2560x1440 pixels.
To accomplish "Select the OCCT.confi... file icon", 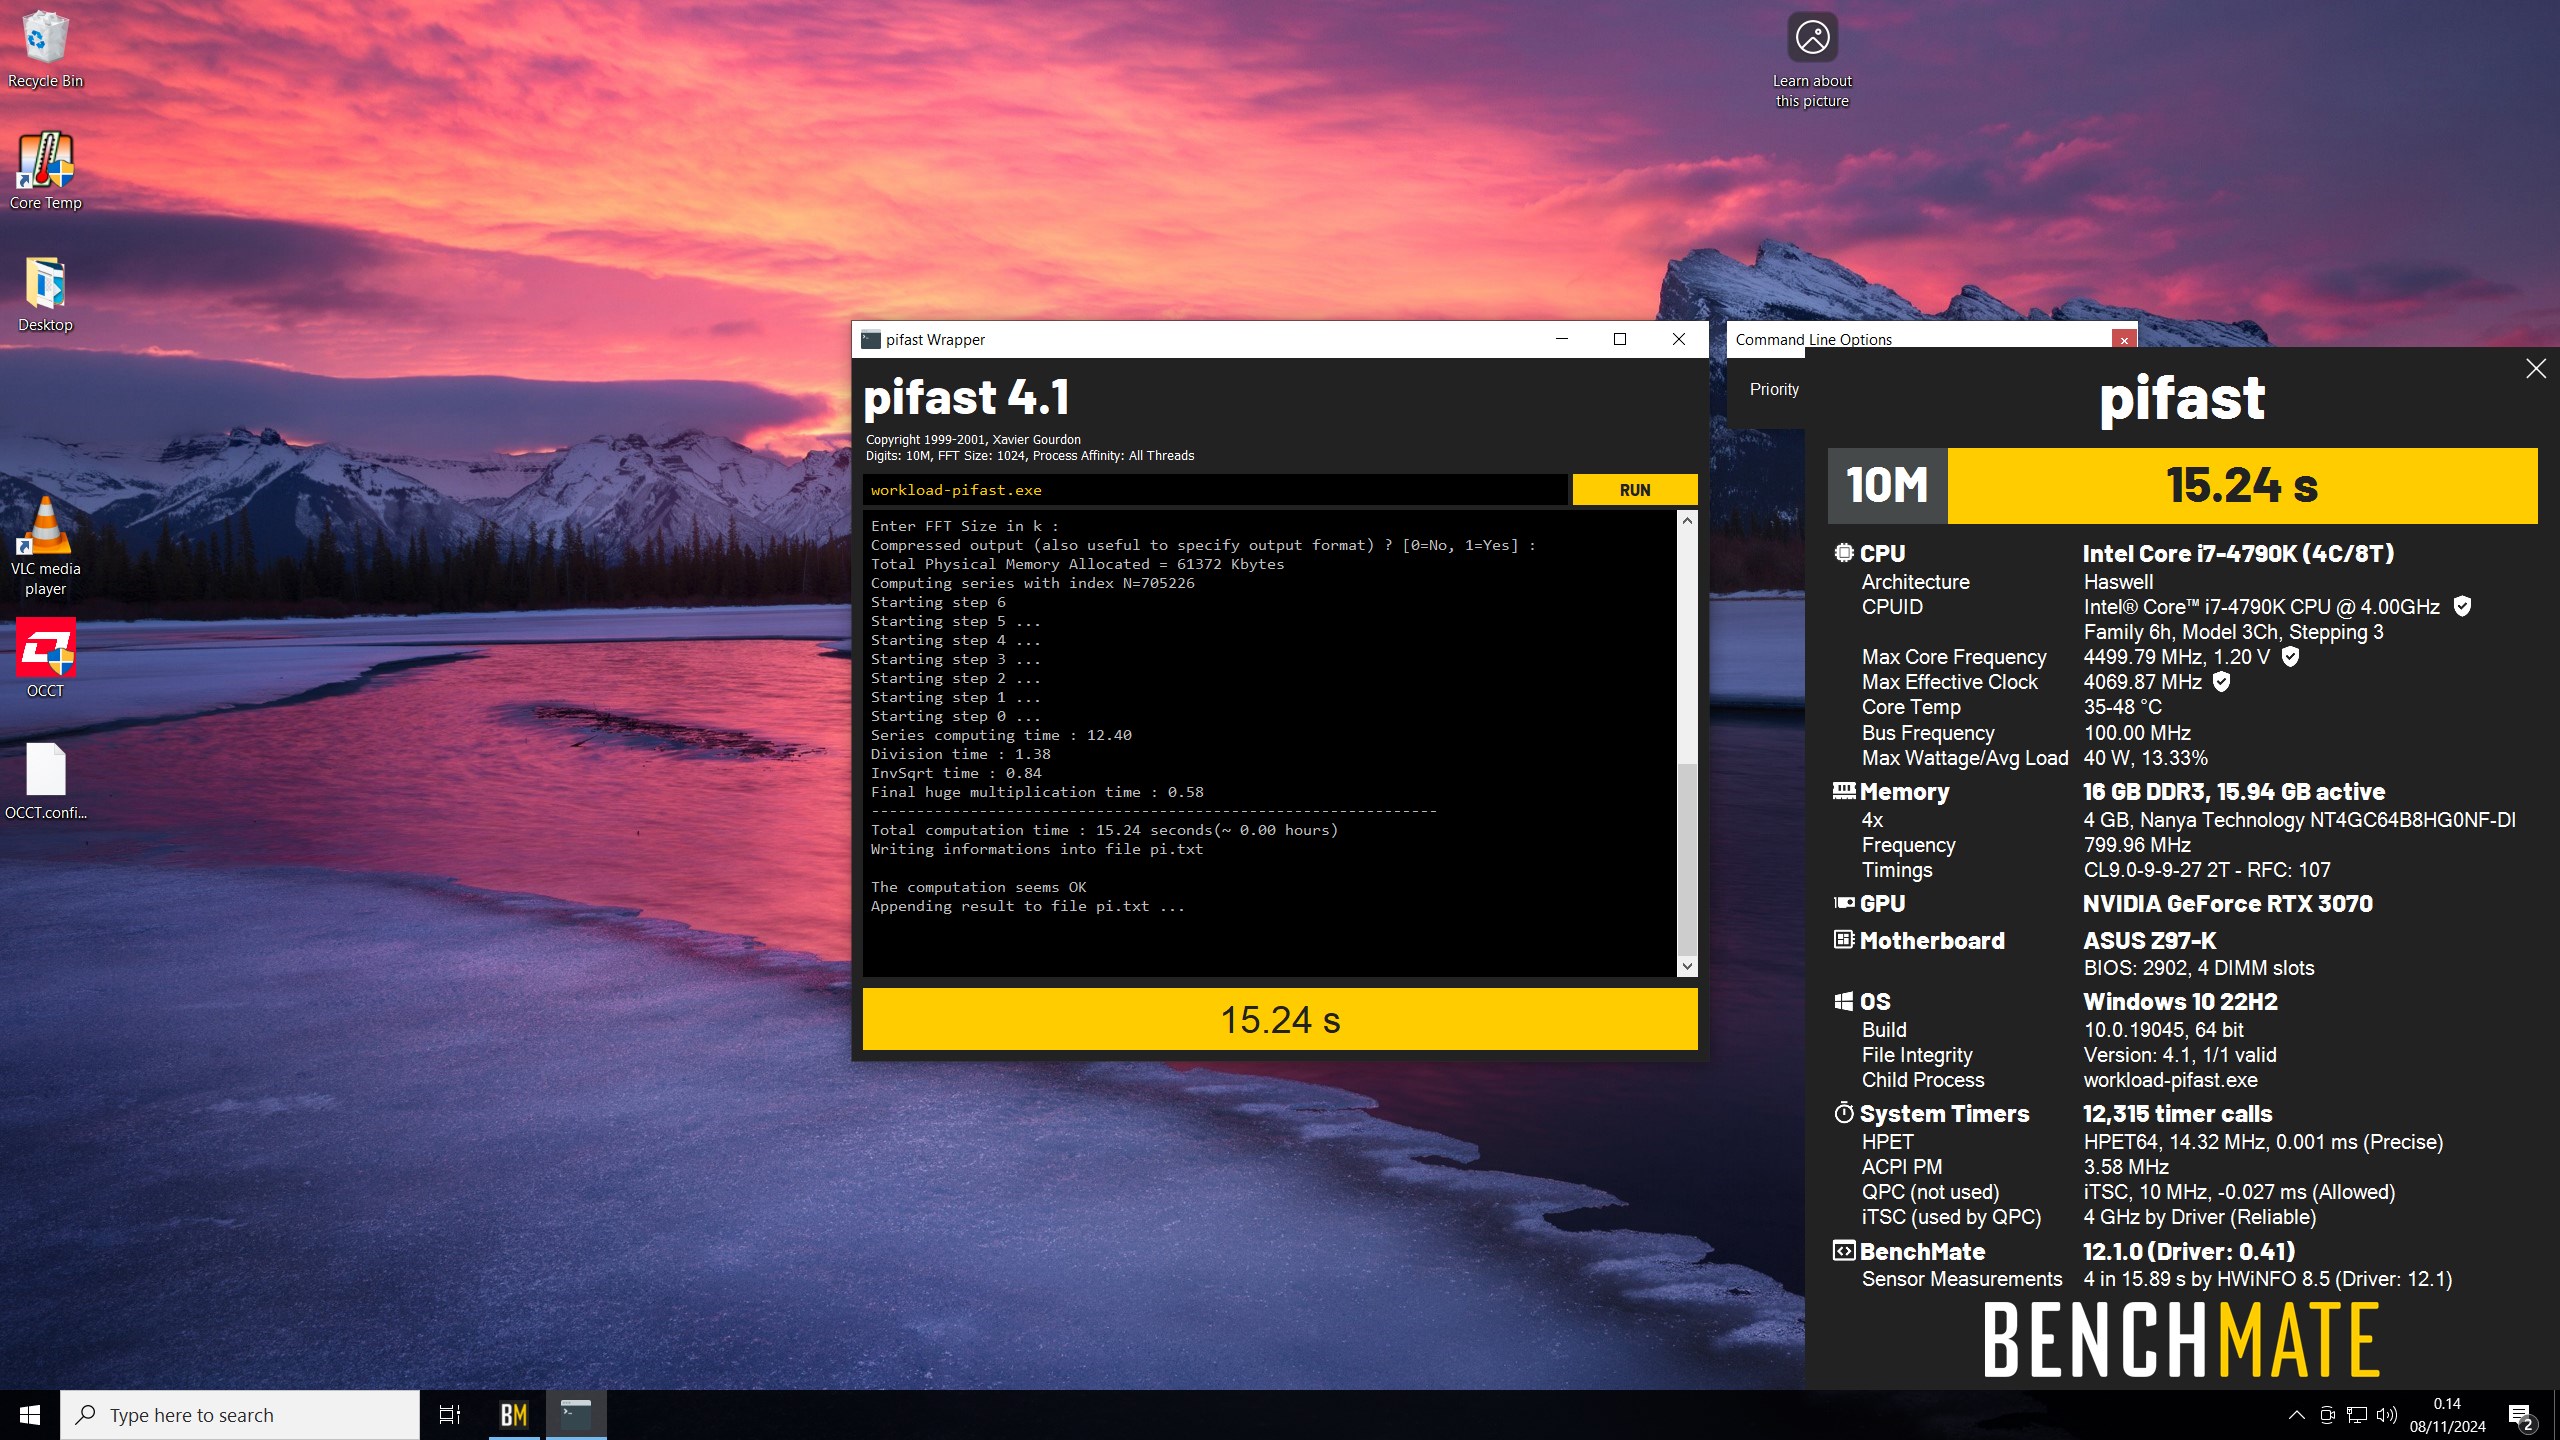I will tap(45, 781).
